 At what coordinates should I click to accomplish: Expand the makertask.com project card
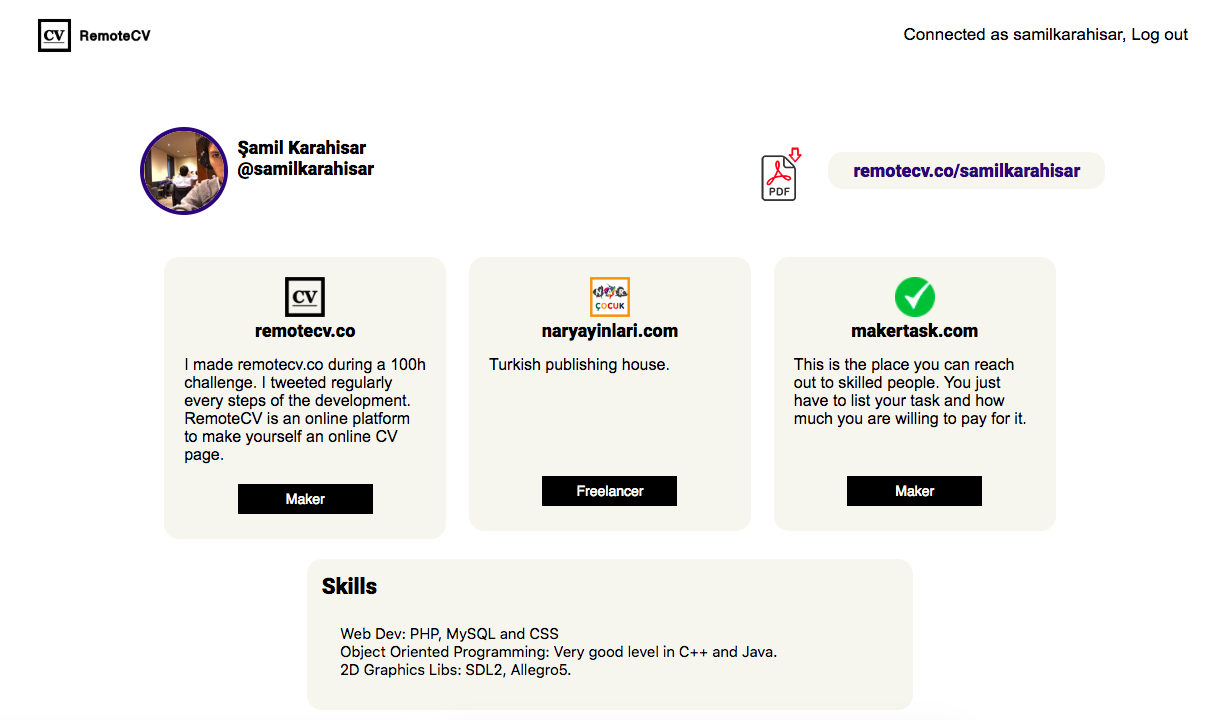coord(913,394)
